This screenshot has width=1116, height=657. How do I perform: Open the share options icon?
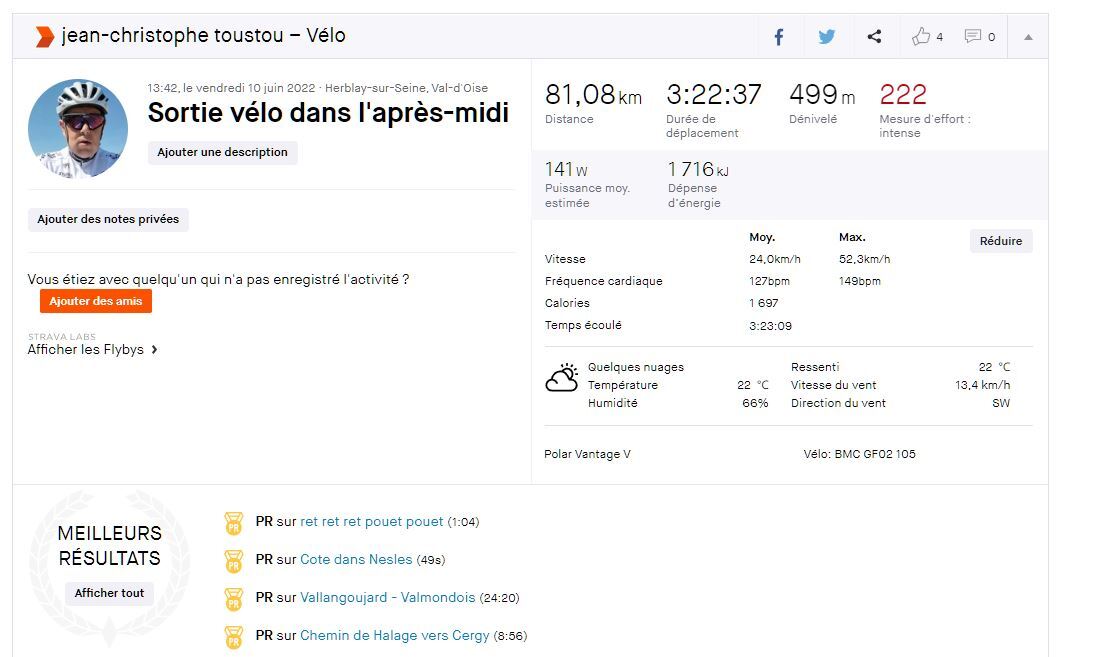pos(874,37)
